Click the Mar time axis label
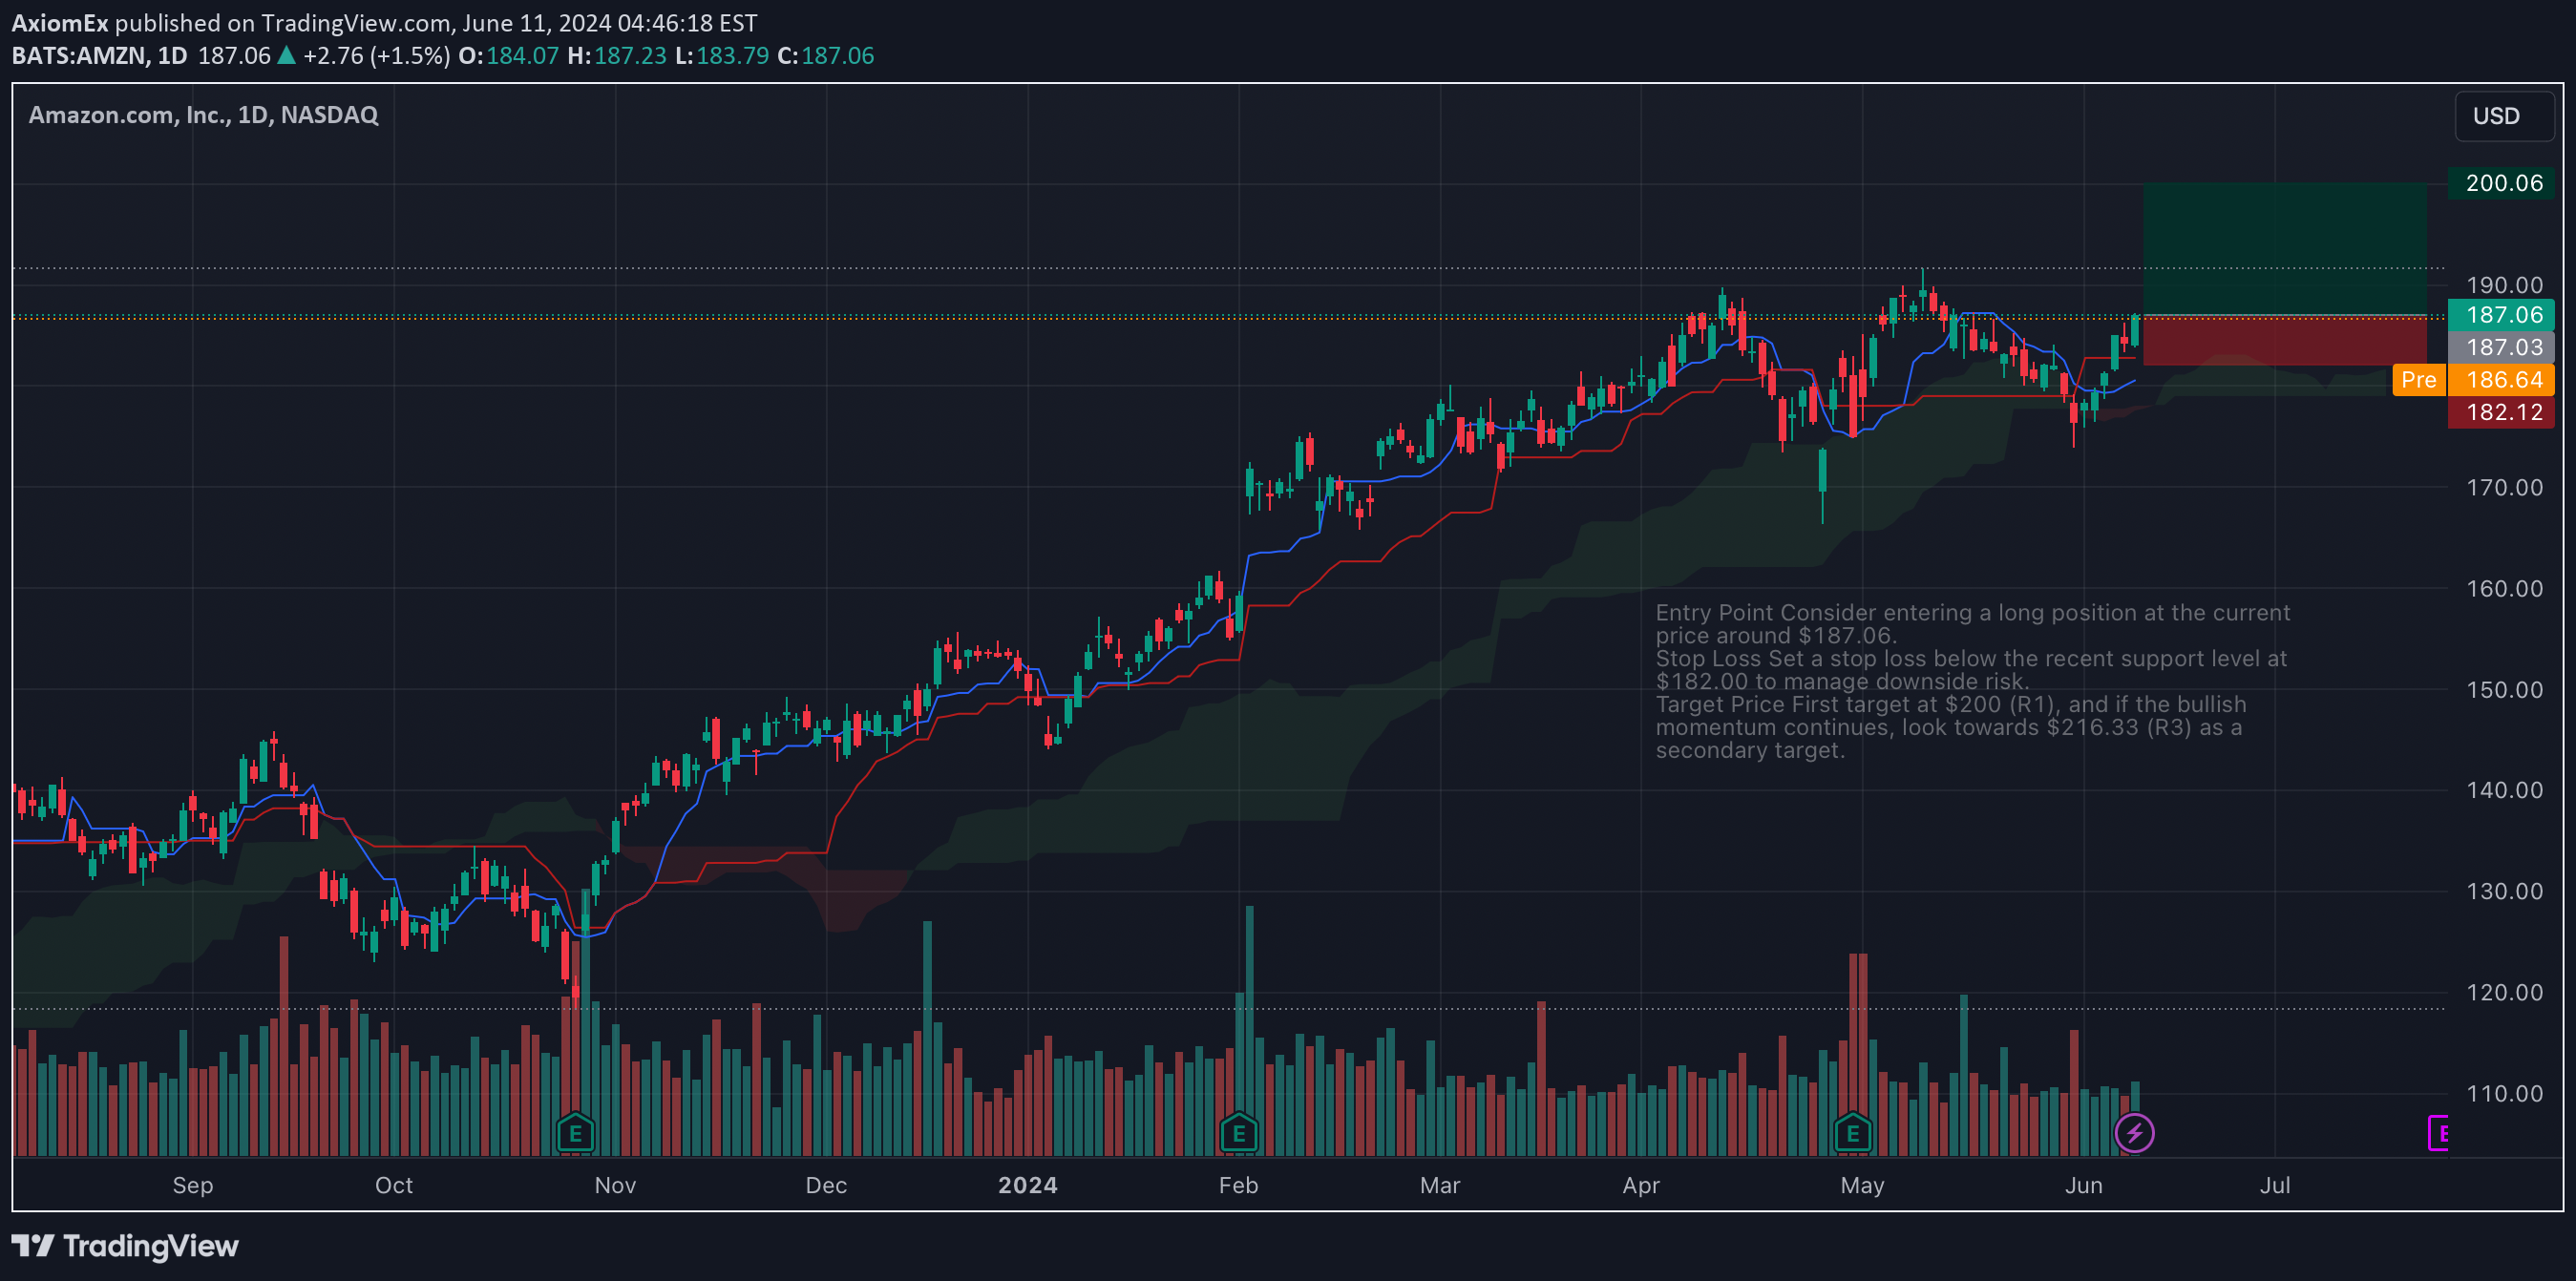The width and height of the screenshot is (2576, 1281). (x=1440, y=1185)
